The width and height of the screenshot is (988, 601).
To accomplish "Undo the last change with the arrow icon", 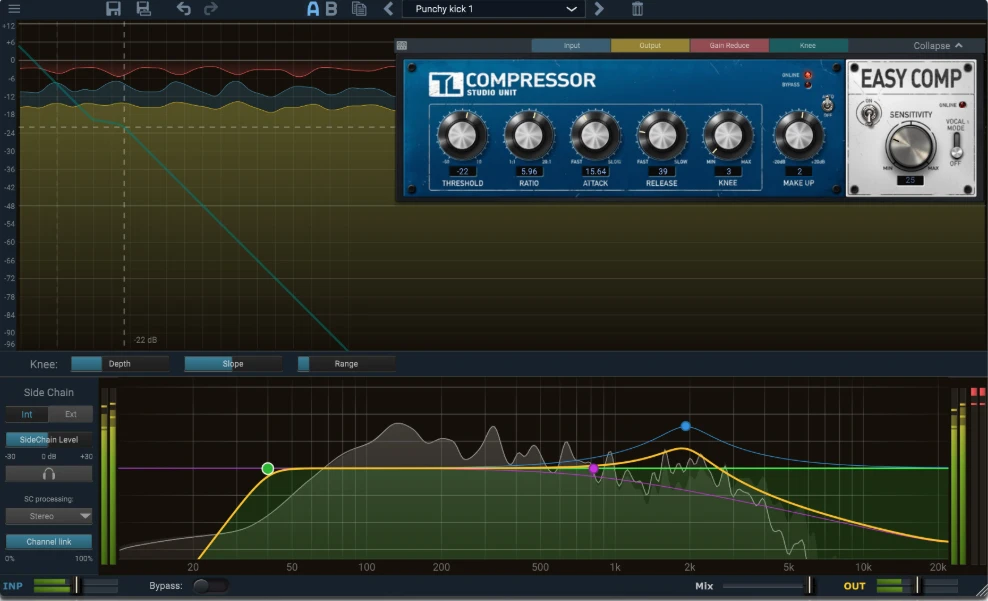I will [183, 9].
